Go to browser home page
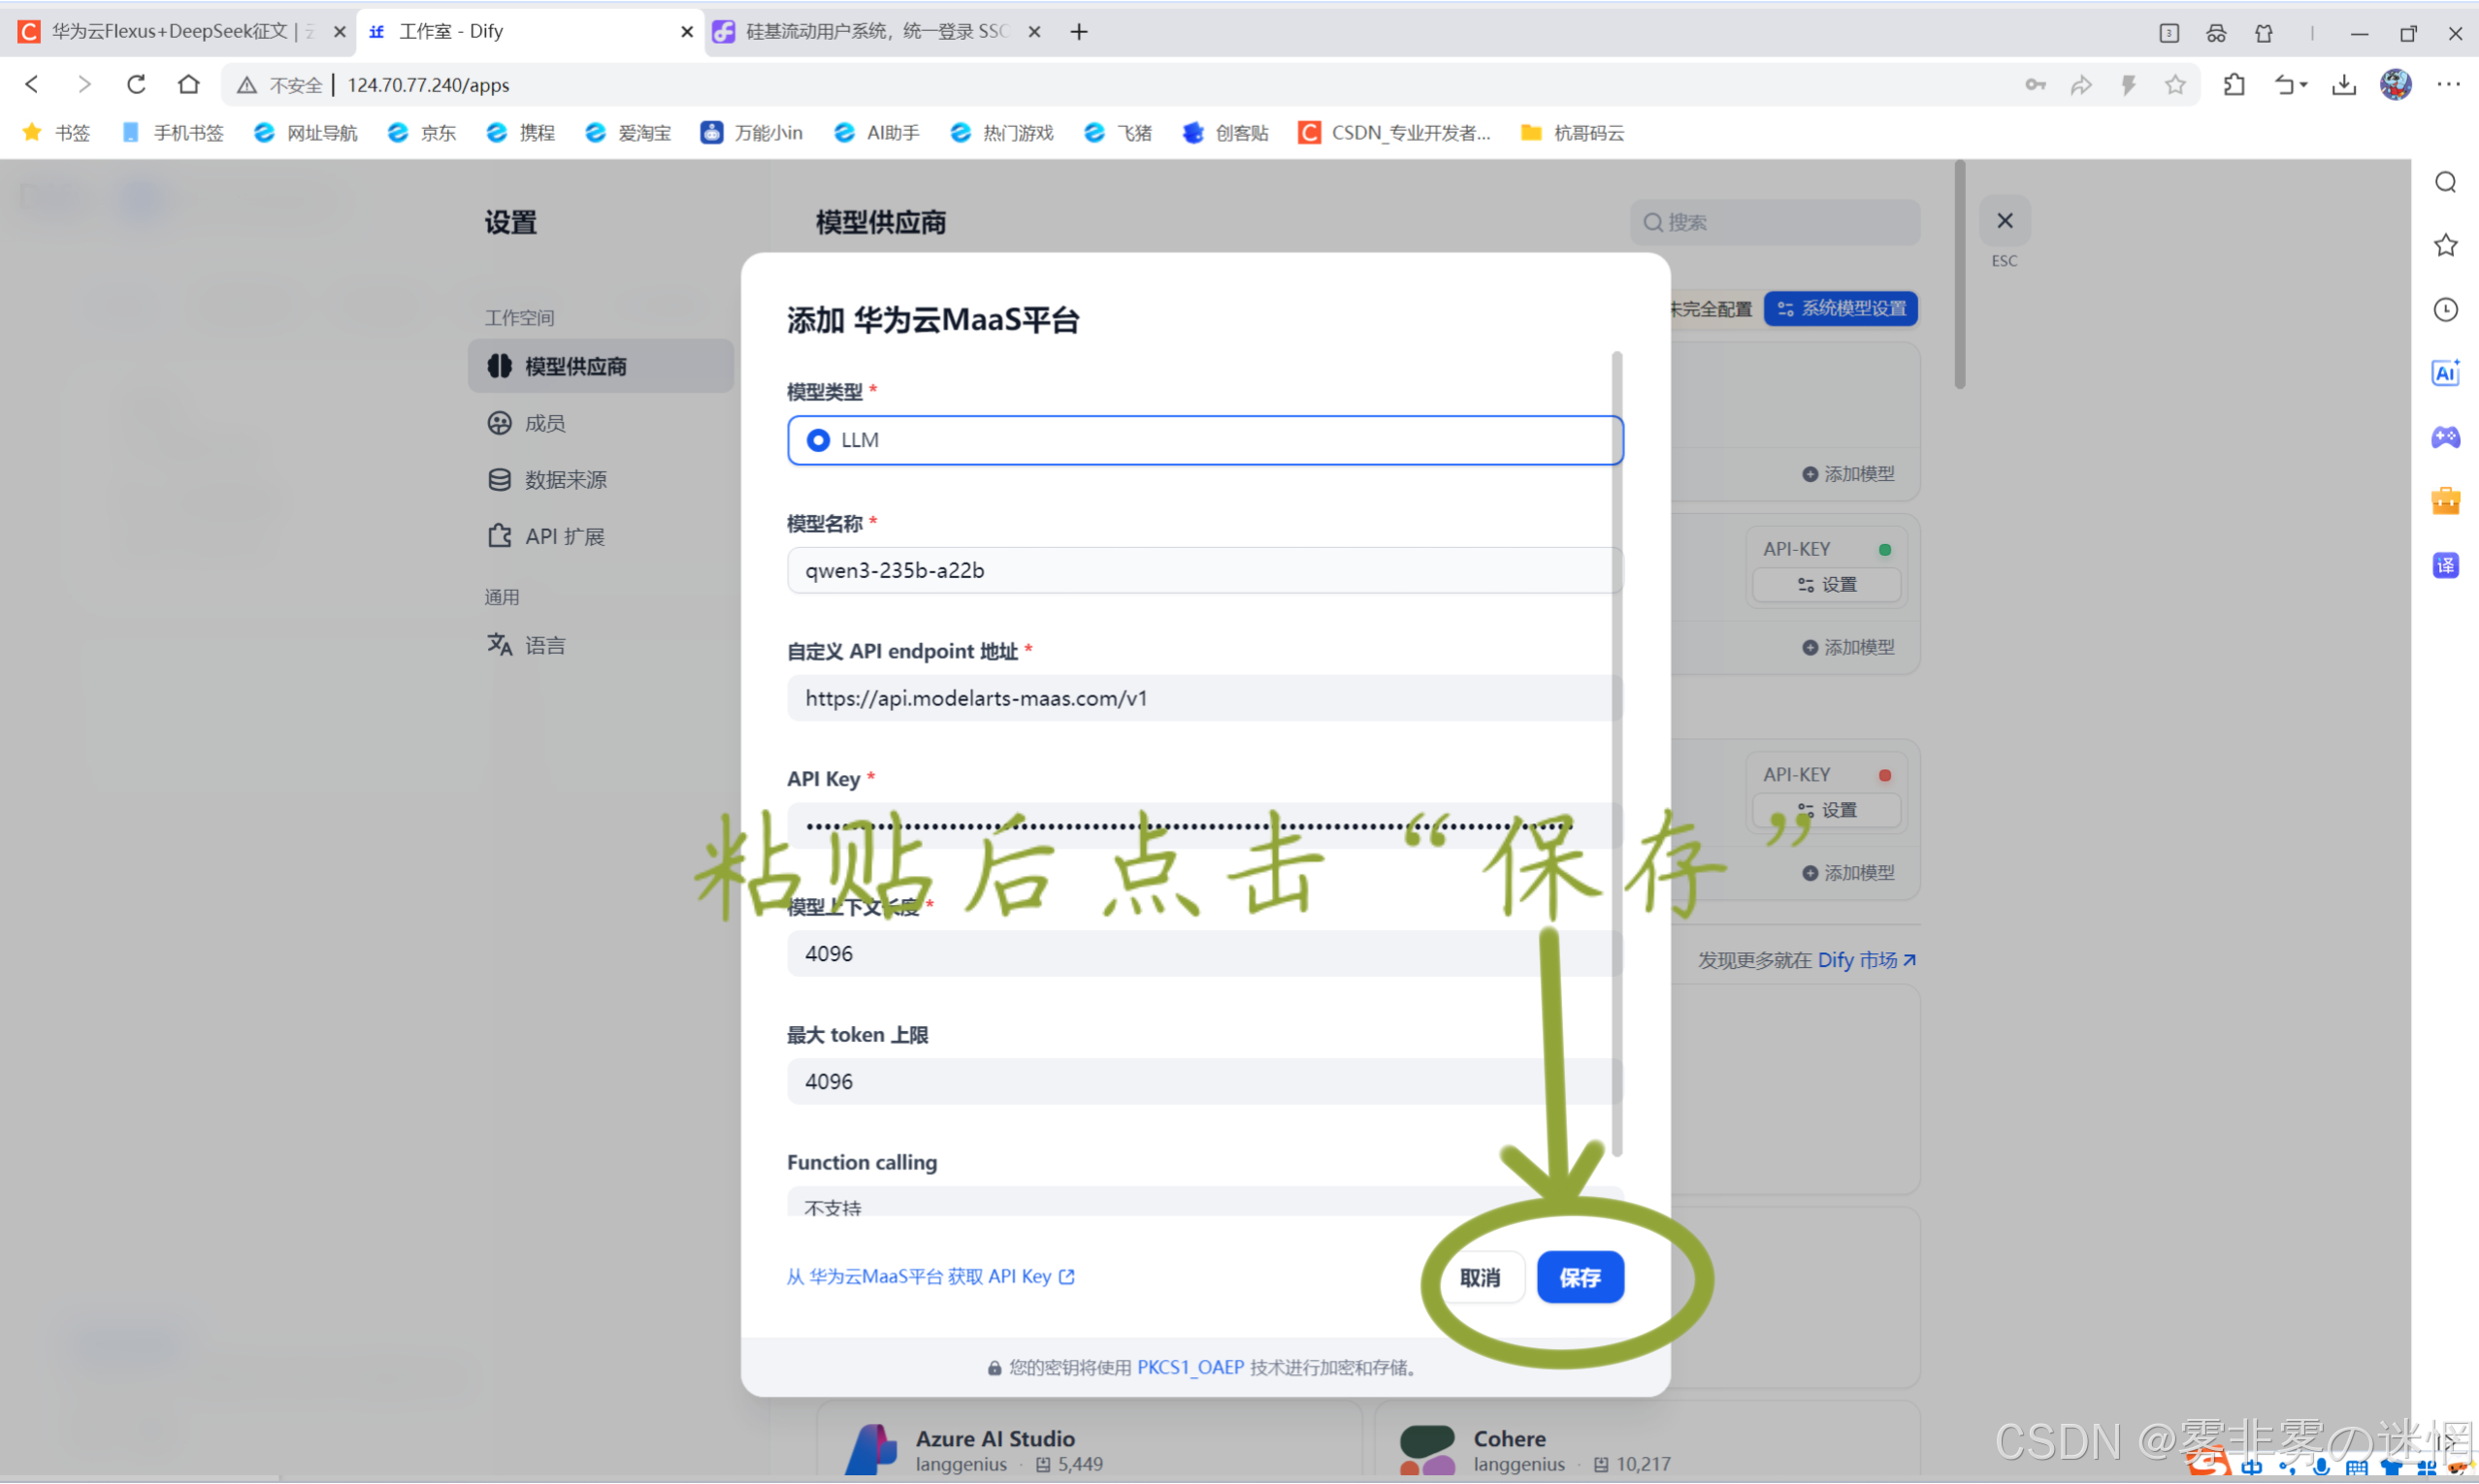This screenshot has width=2479, height=1484. pyautogui.click(x=188, y=84)
